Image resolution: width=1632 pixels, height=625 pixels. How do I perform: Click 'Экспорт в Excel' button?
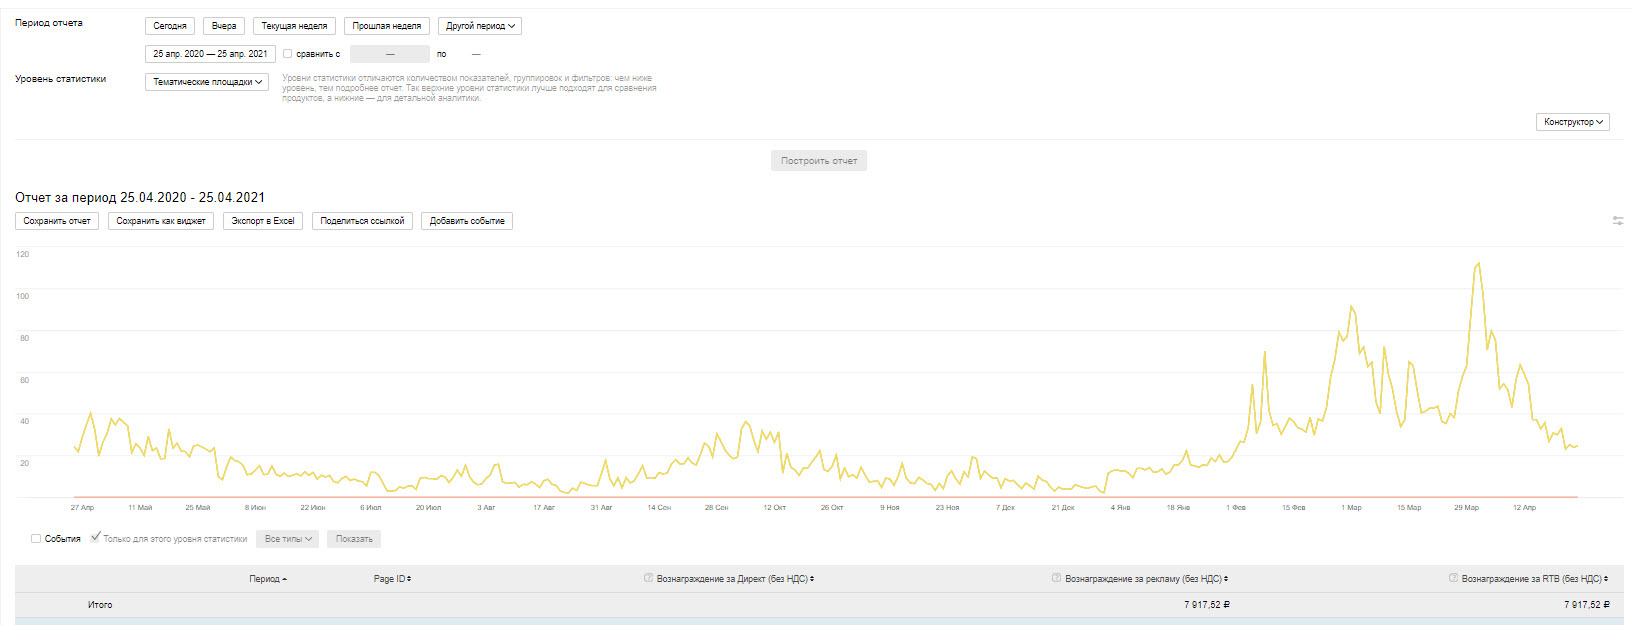[263, 221]
